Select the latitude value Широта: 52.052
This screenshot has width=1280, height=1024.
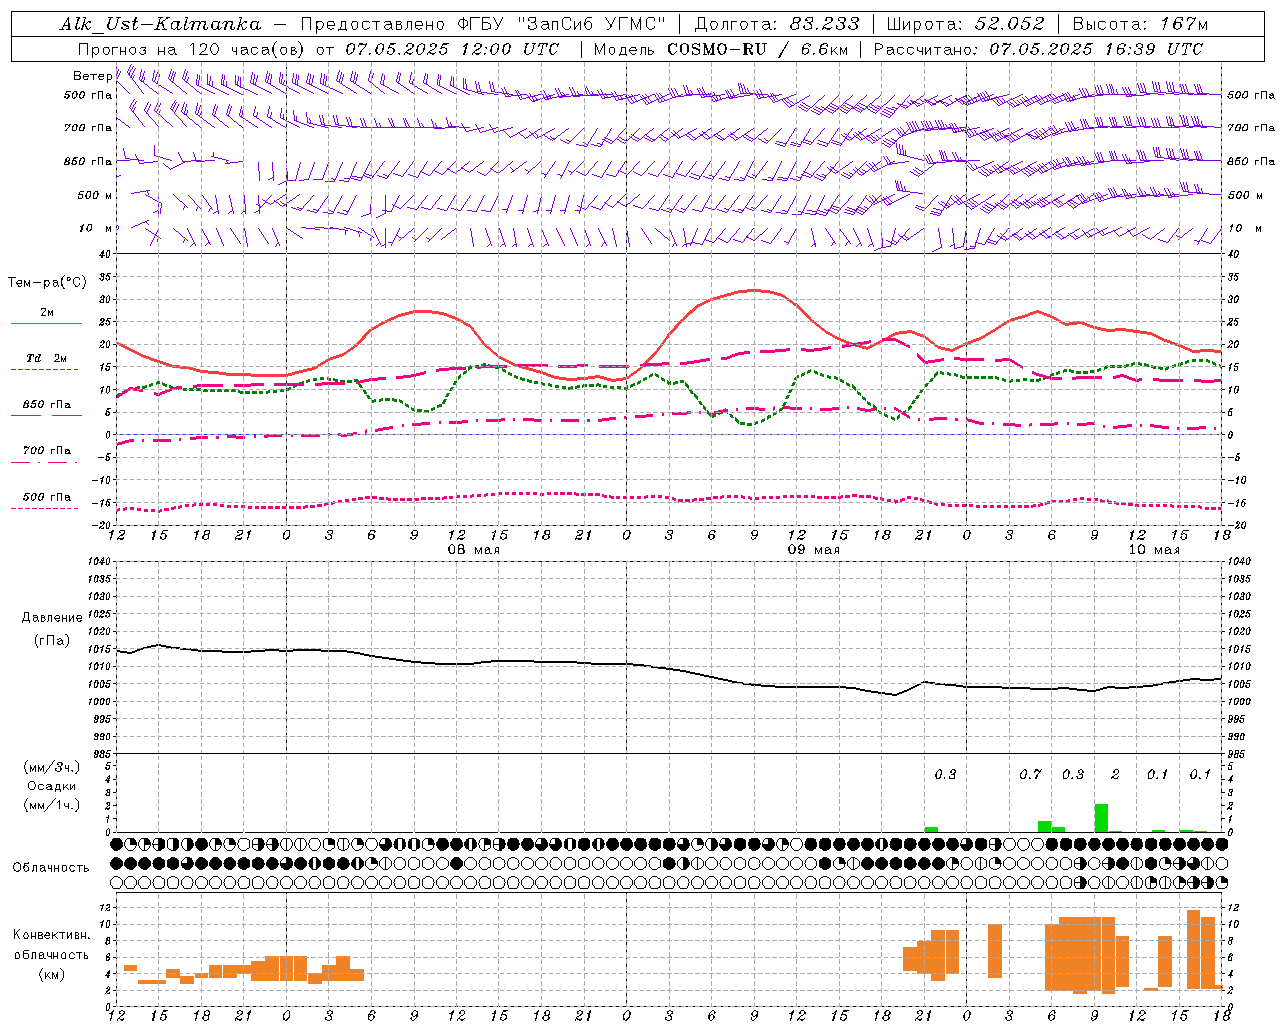[x=966, y=24]
